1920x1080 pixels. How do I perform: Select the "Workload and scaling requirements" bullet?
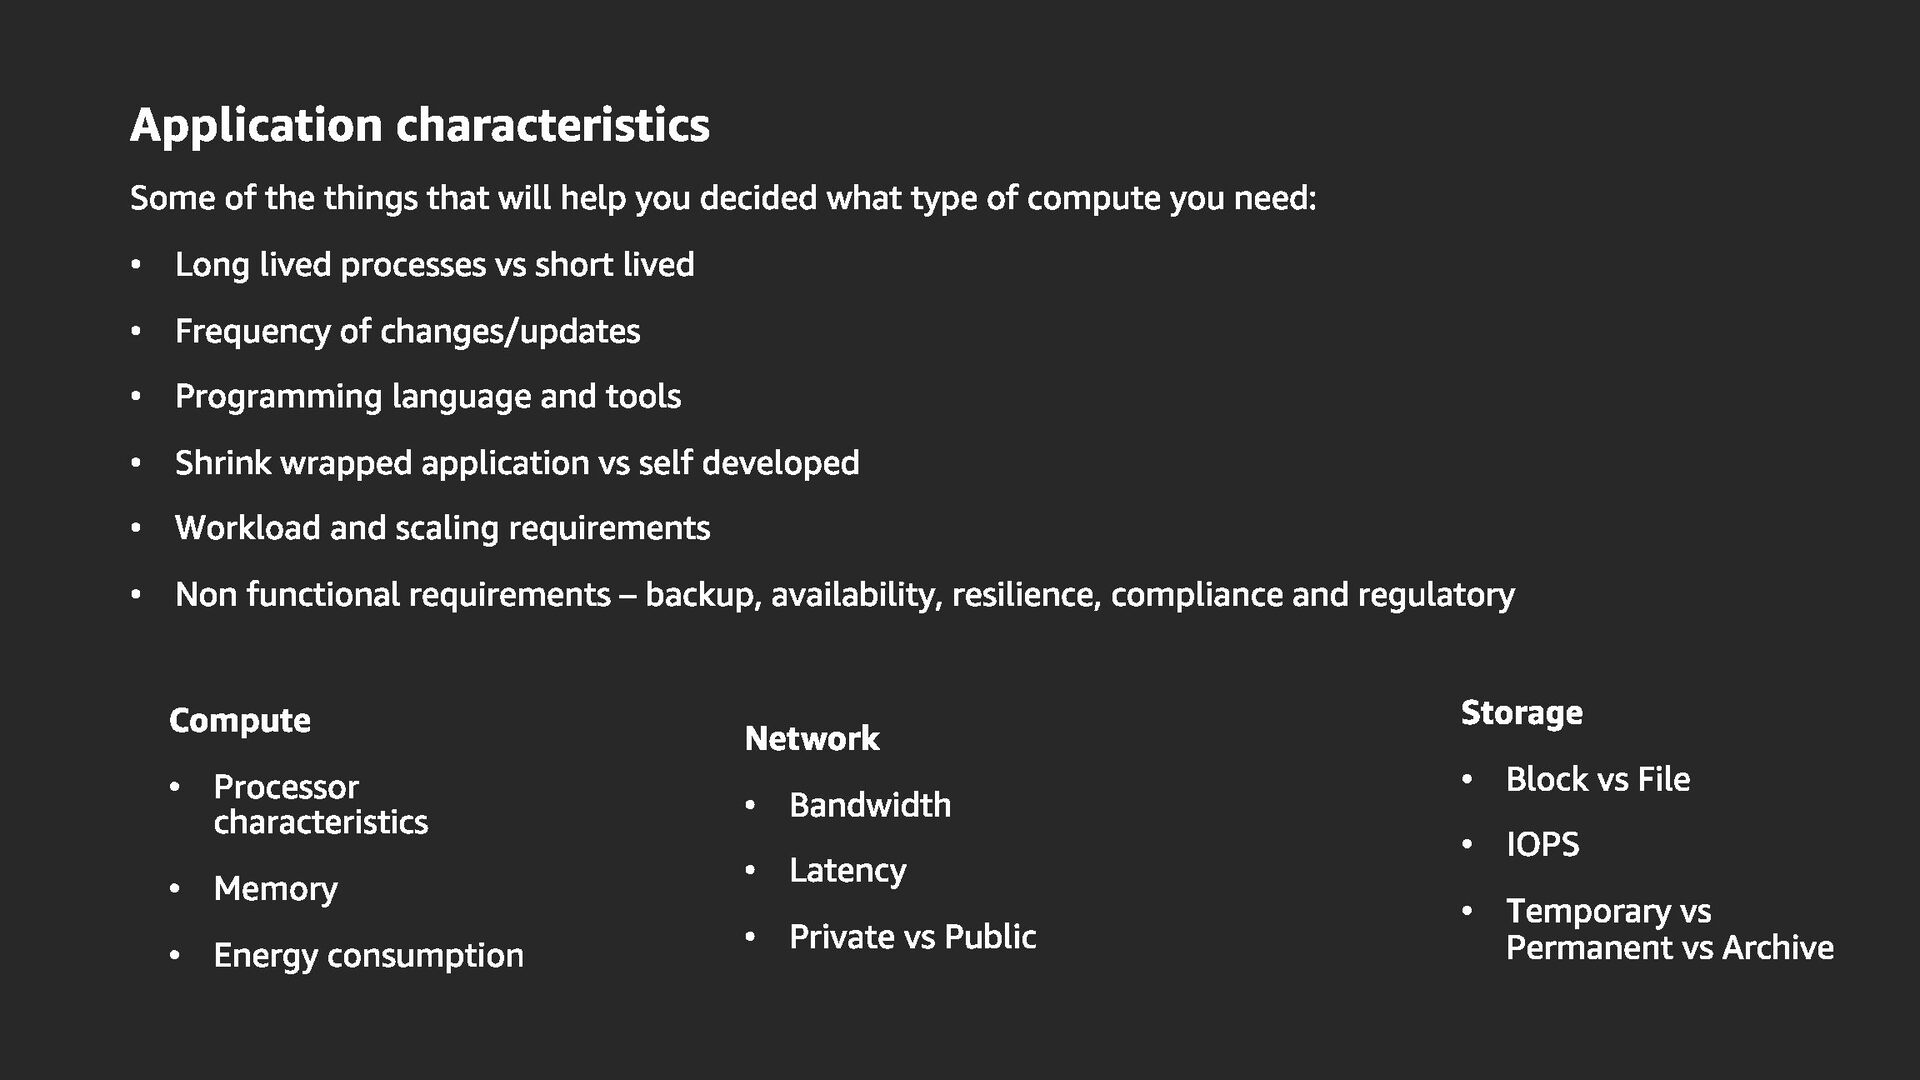[442, 528]
